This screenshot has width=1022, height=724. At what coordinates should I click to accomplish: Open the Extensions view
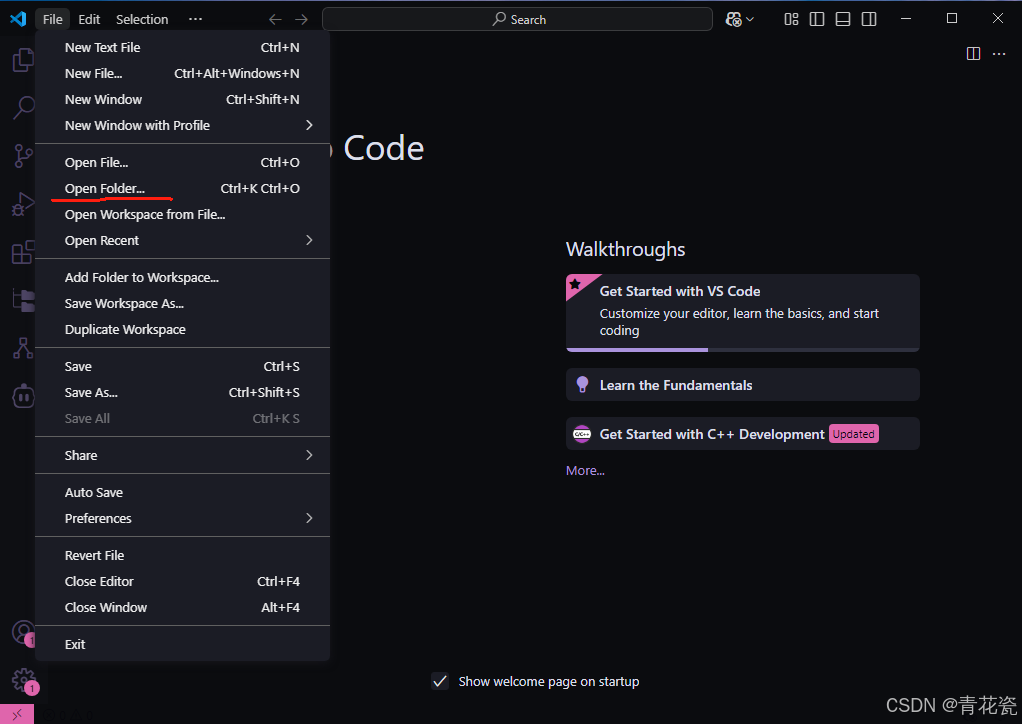pyautogui.click(x=23, y=252)
